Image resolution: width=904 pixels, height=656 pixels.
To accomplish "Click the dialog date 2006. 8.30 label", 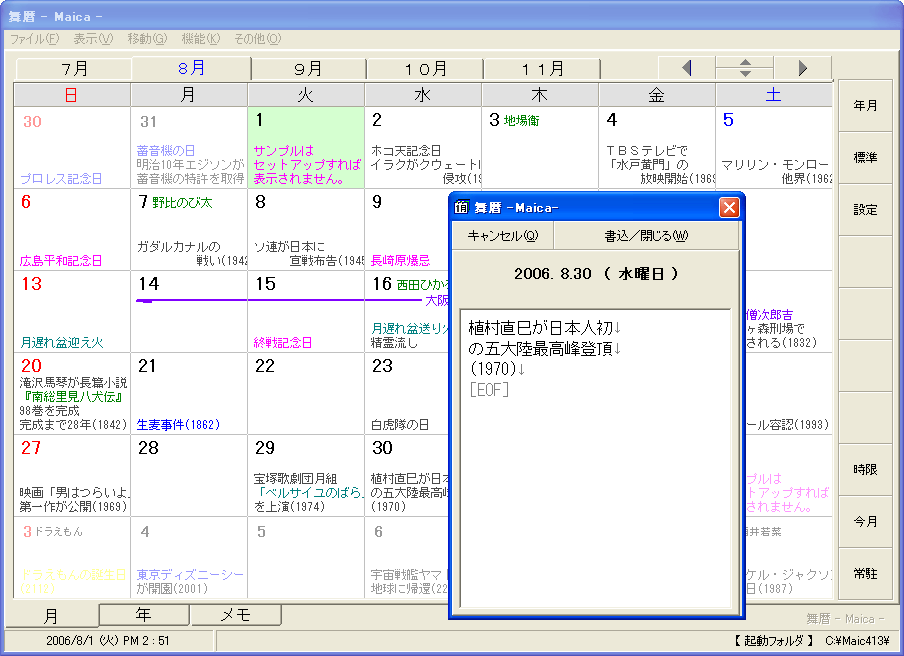I will [596, 273].
